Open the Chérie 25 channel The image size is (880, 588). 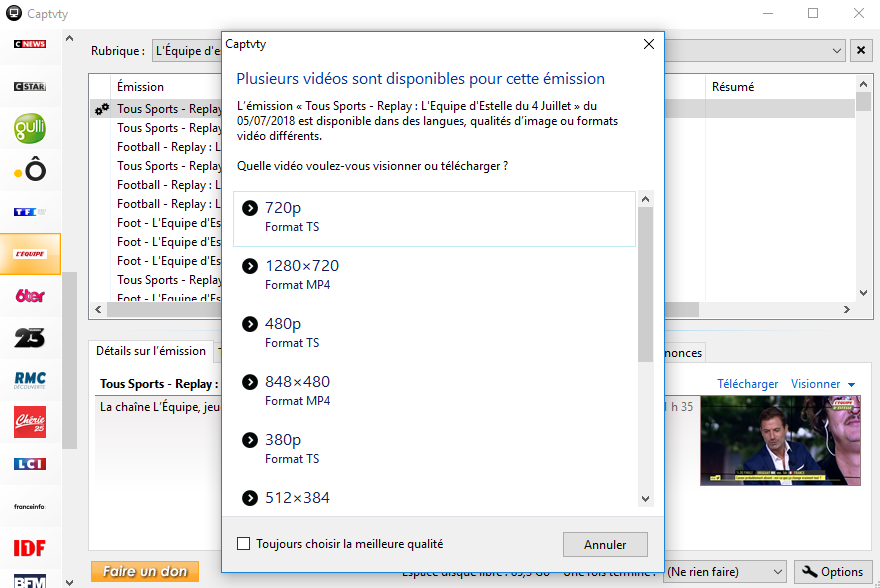pyautogui.click(x=30, y=421)
